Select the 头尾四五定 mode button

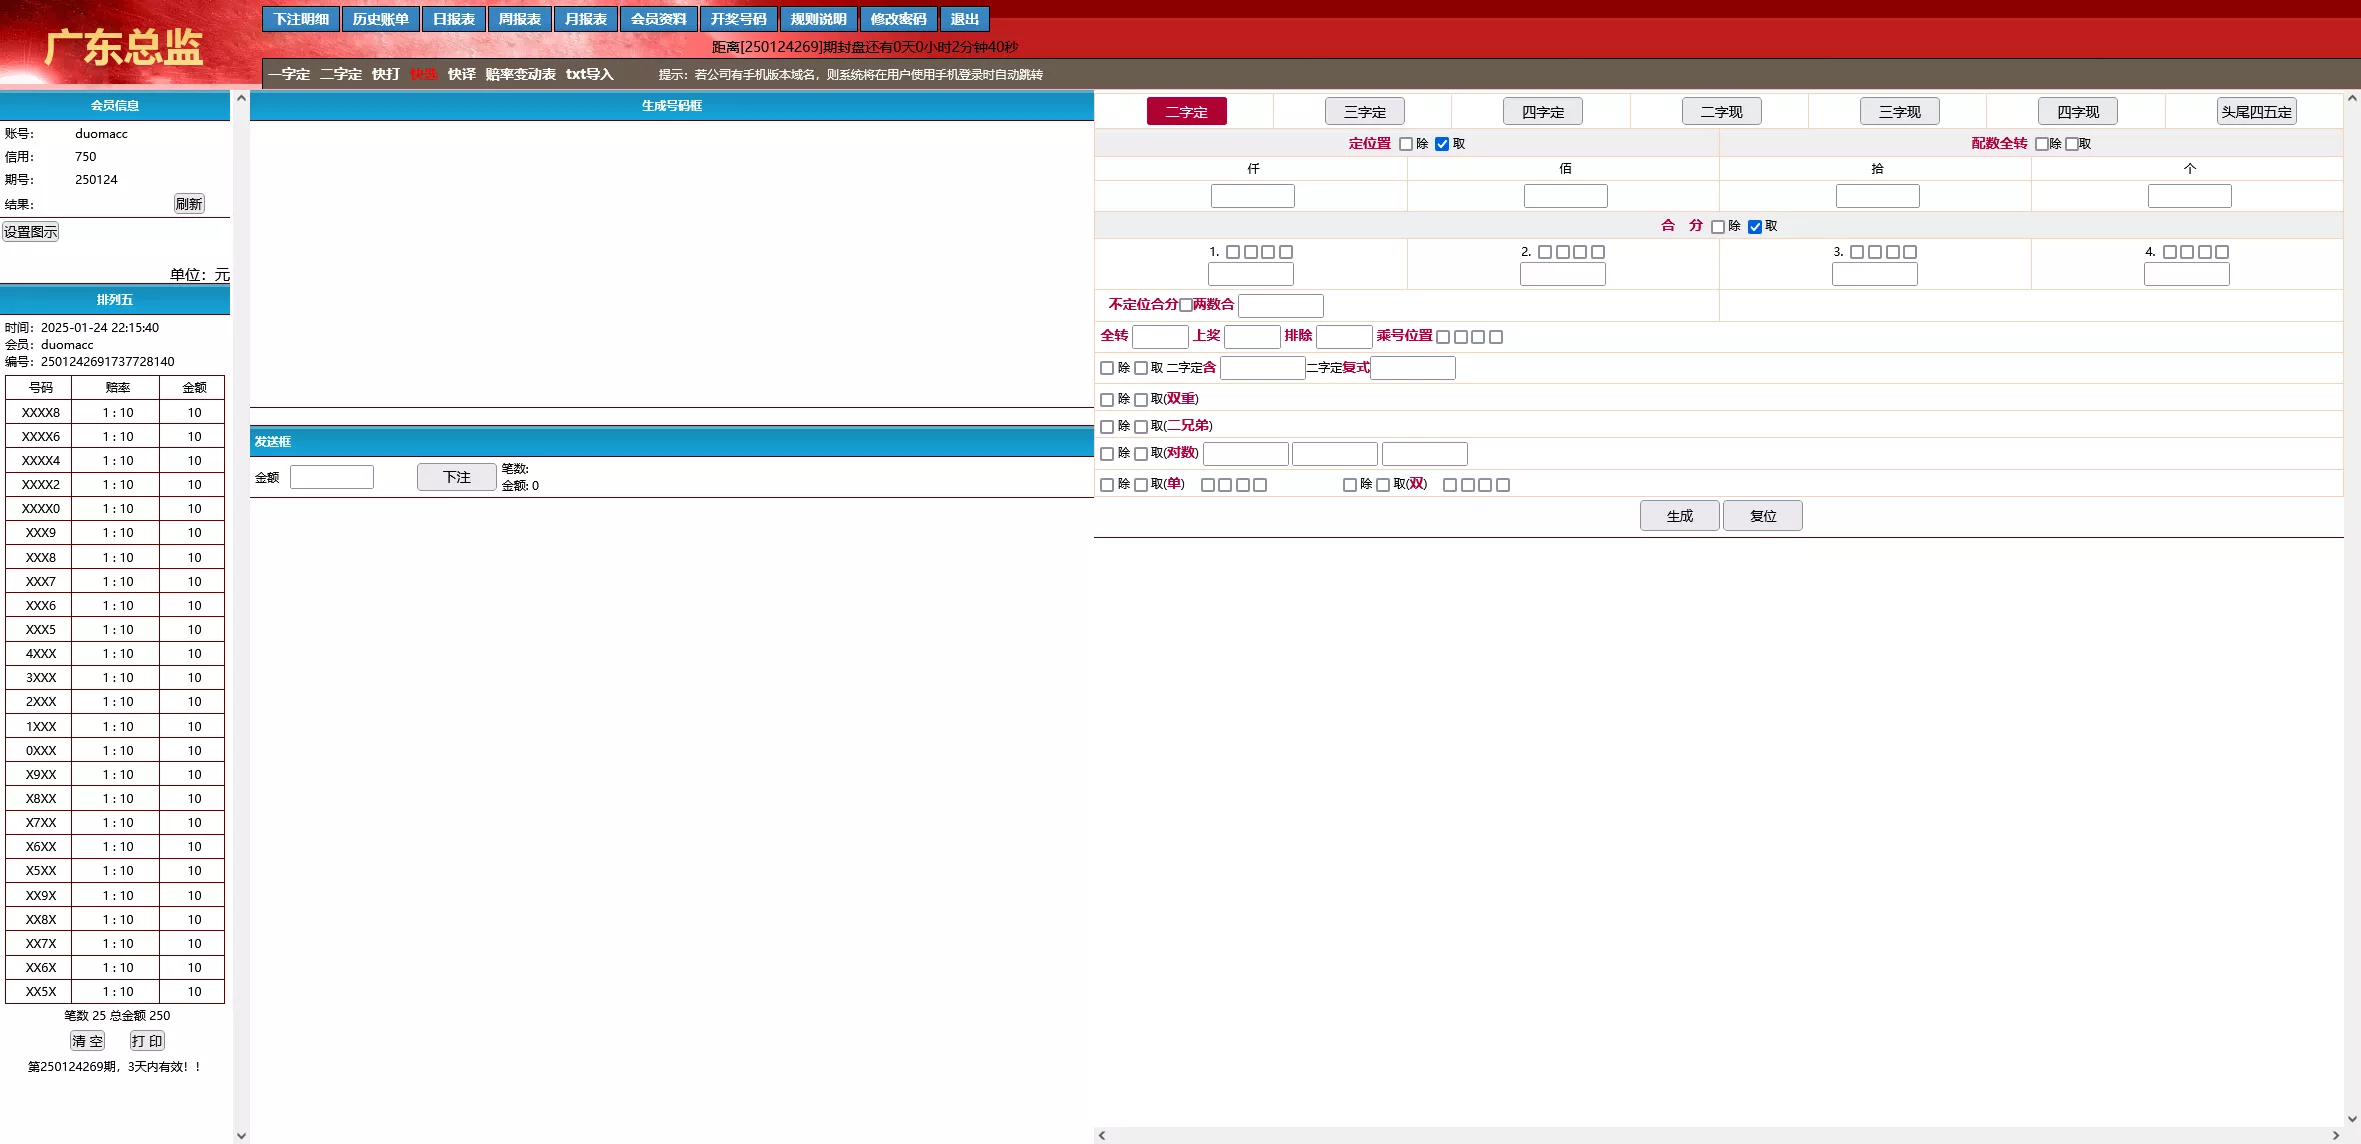click(x=2256, y=112)
